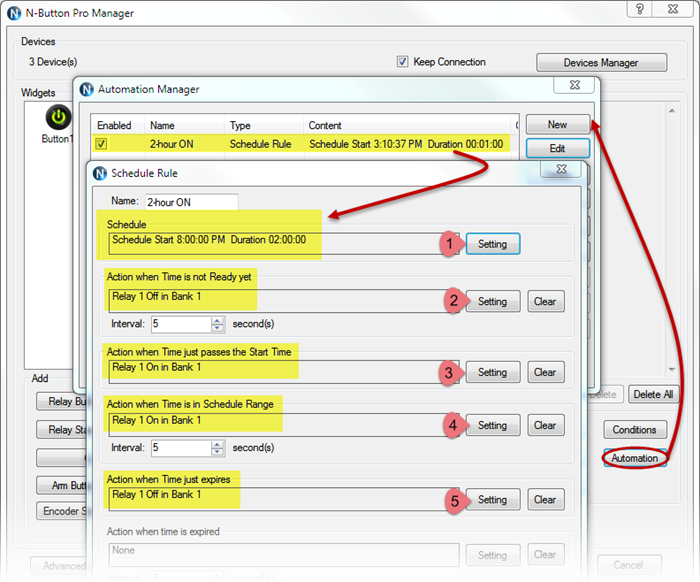This screenshot has width=700, height=582.
Task: Decrease the not Ready yet Interval value
Action: tap(217, 328)
